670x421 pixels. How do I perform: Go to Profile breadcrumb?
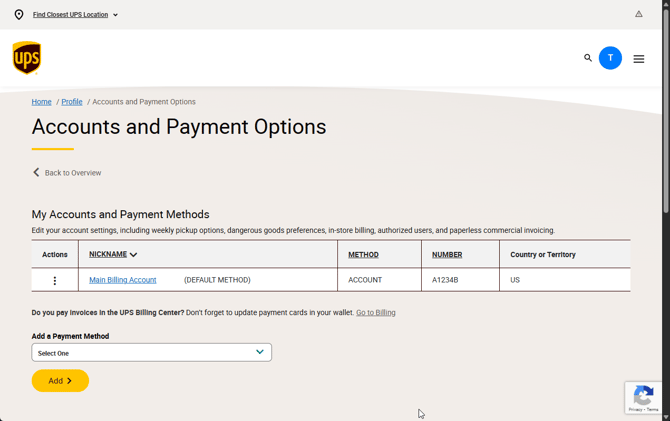[72, 102]
